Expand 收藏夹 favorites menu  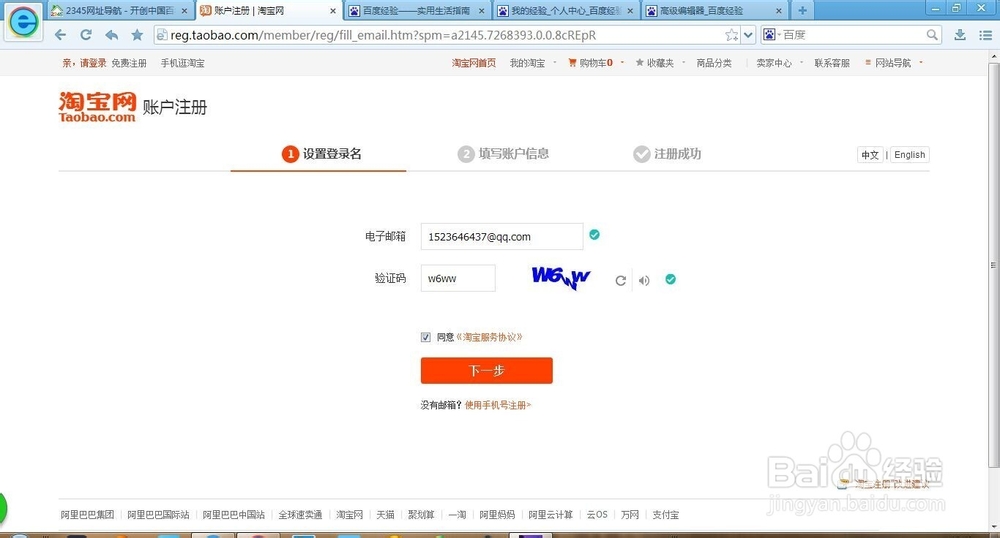(x=658, y=62)
